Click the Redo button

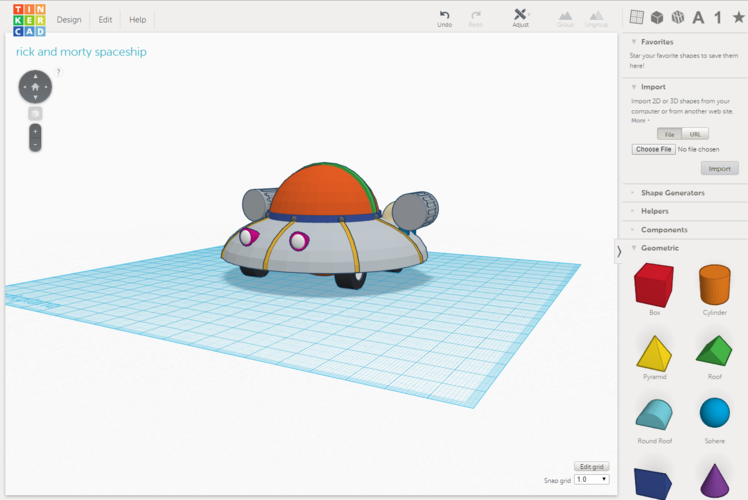[475, 19]
